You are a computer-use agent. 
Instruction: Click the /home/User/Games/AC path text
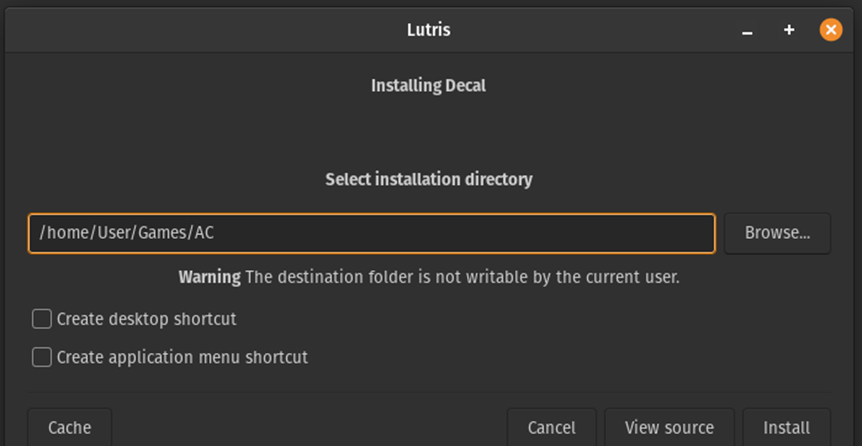(126, 233)
